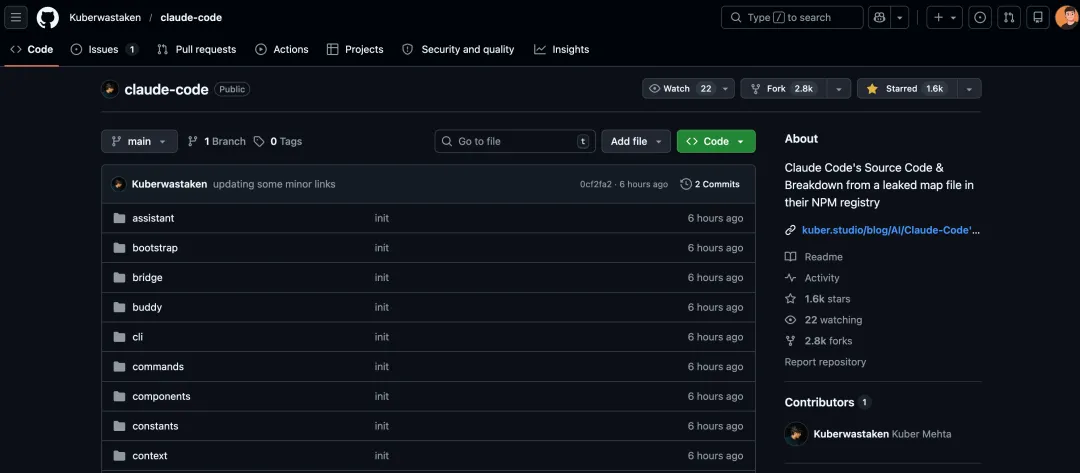Open the bridge folder

147,277
